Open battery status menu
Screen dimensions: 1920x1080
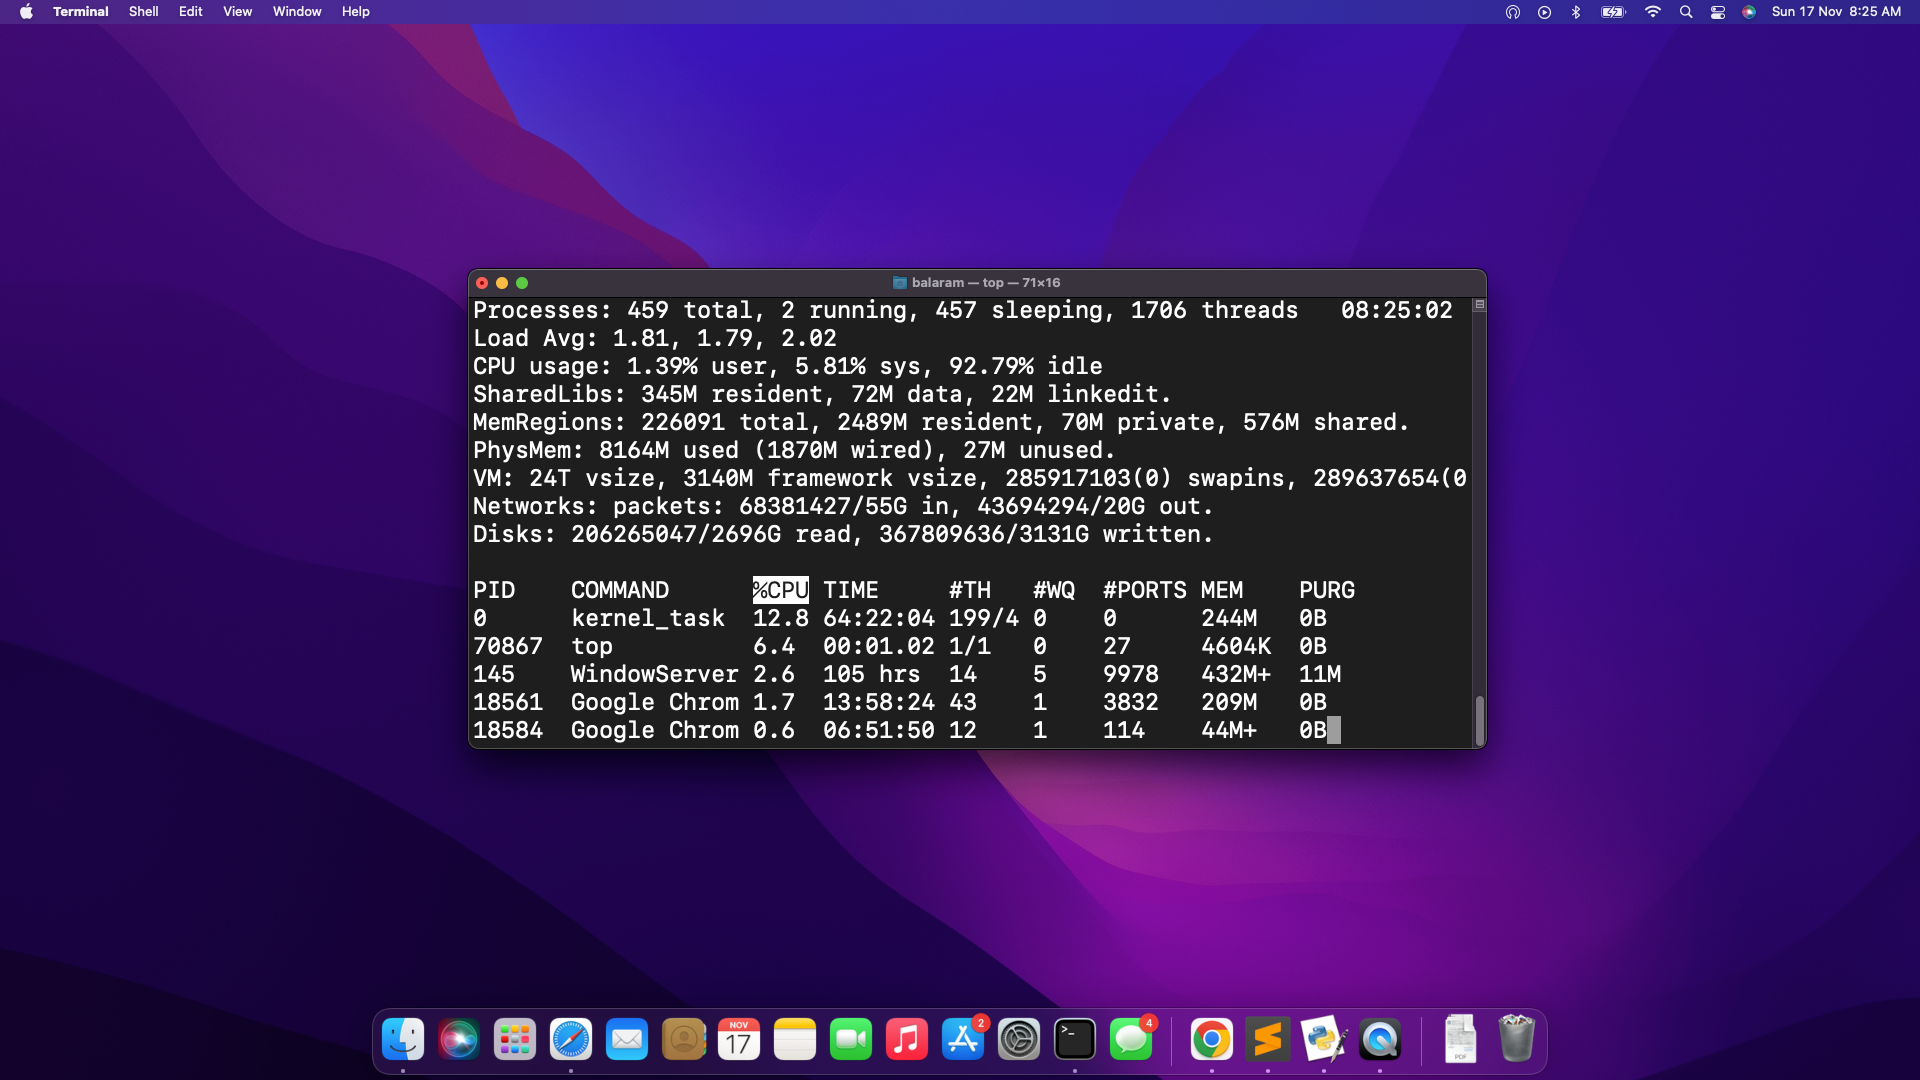(x=1613, y=12)
